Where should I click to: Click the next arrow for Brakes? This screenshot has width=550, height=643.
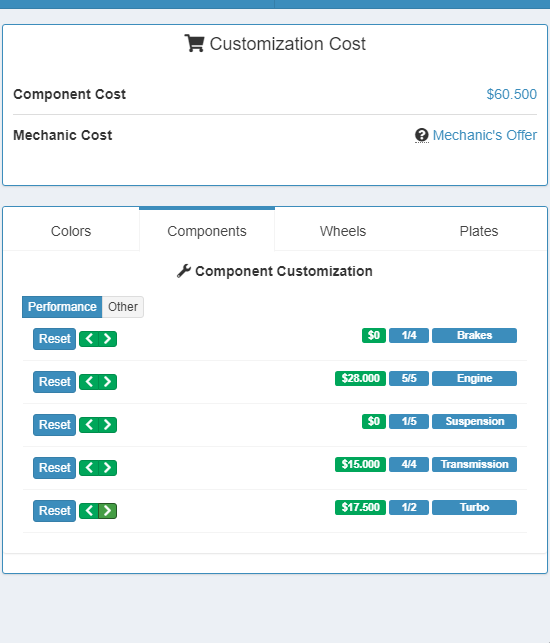(107, 339)
